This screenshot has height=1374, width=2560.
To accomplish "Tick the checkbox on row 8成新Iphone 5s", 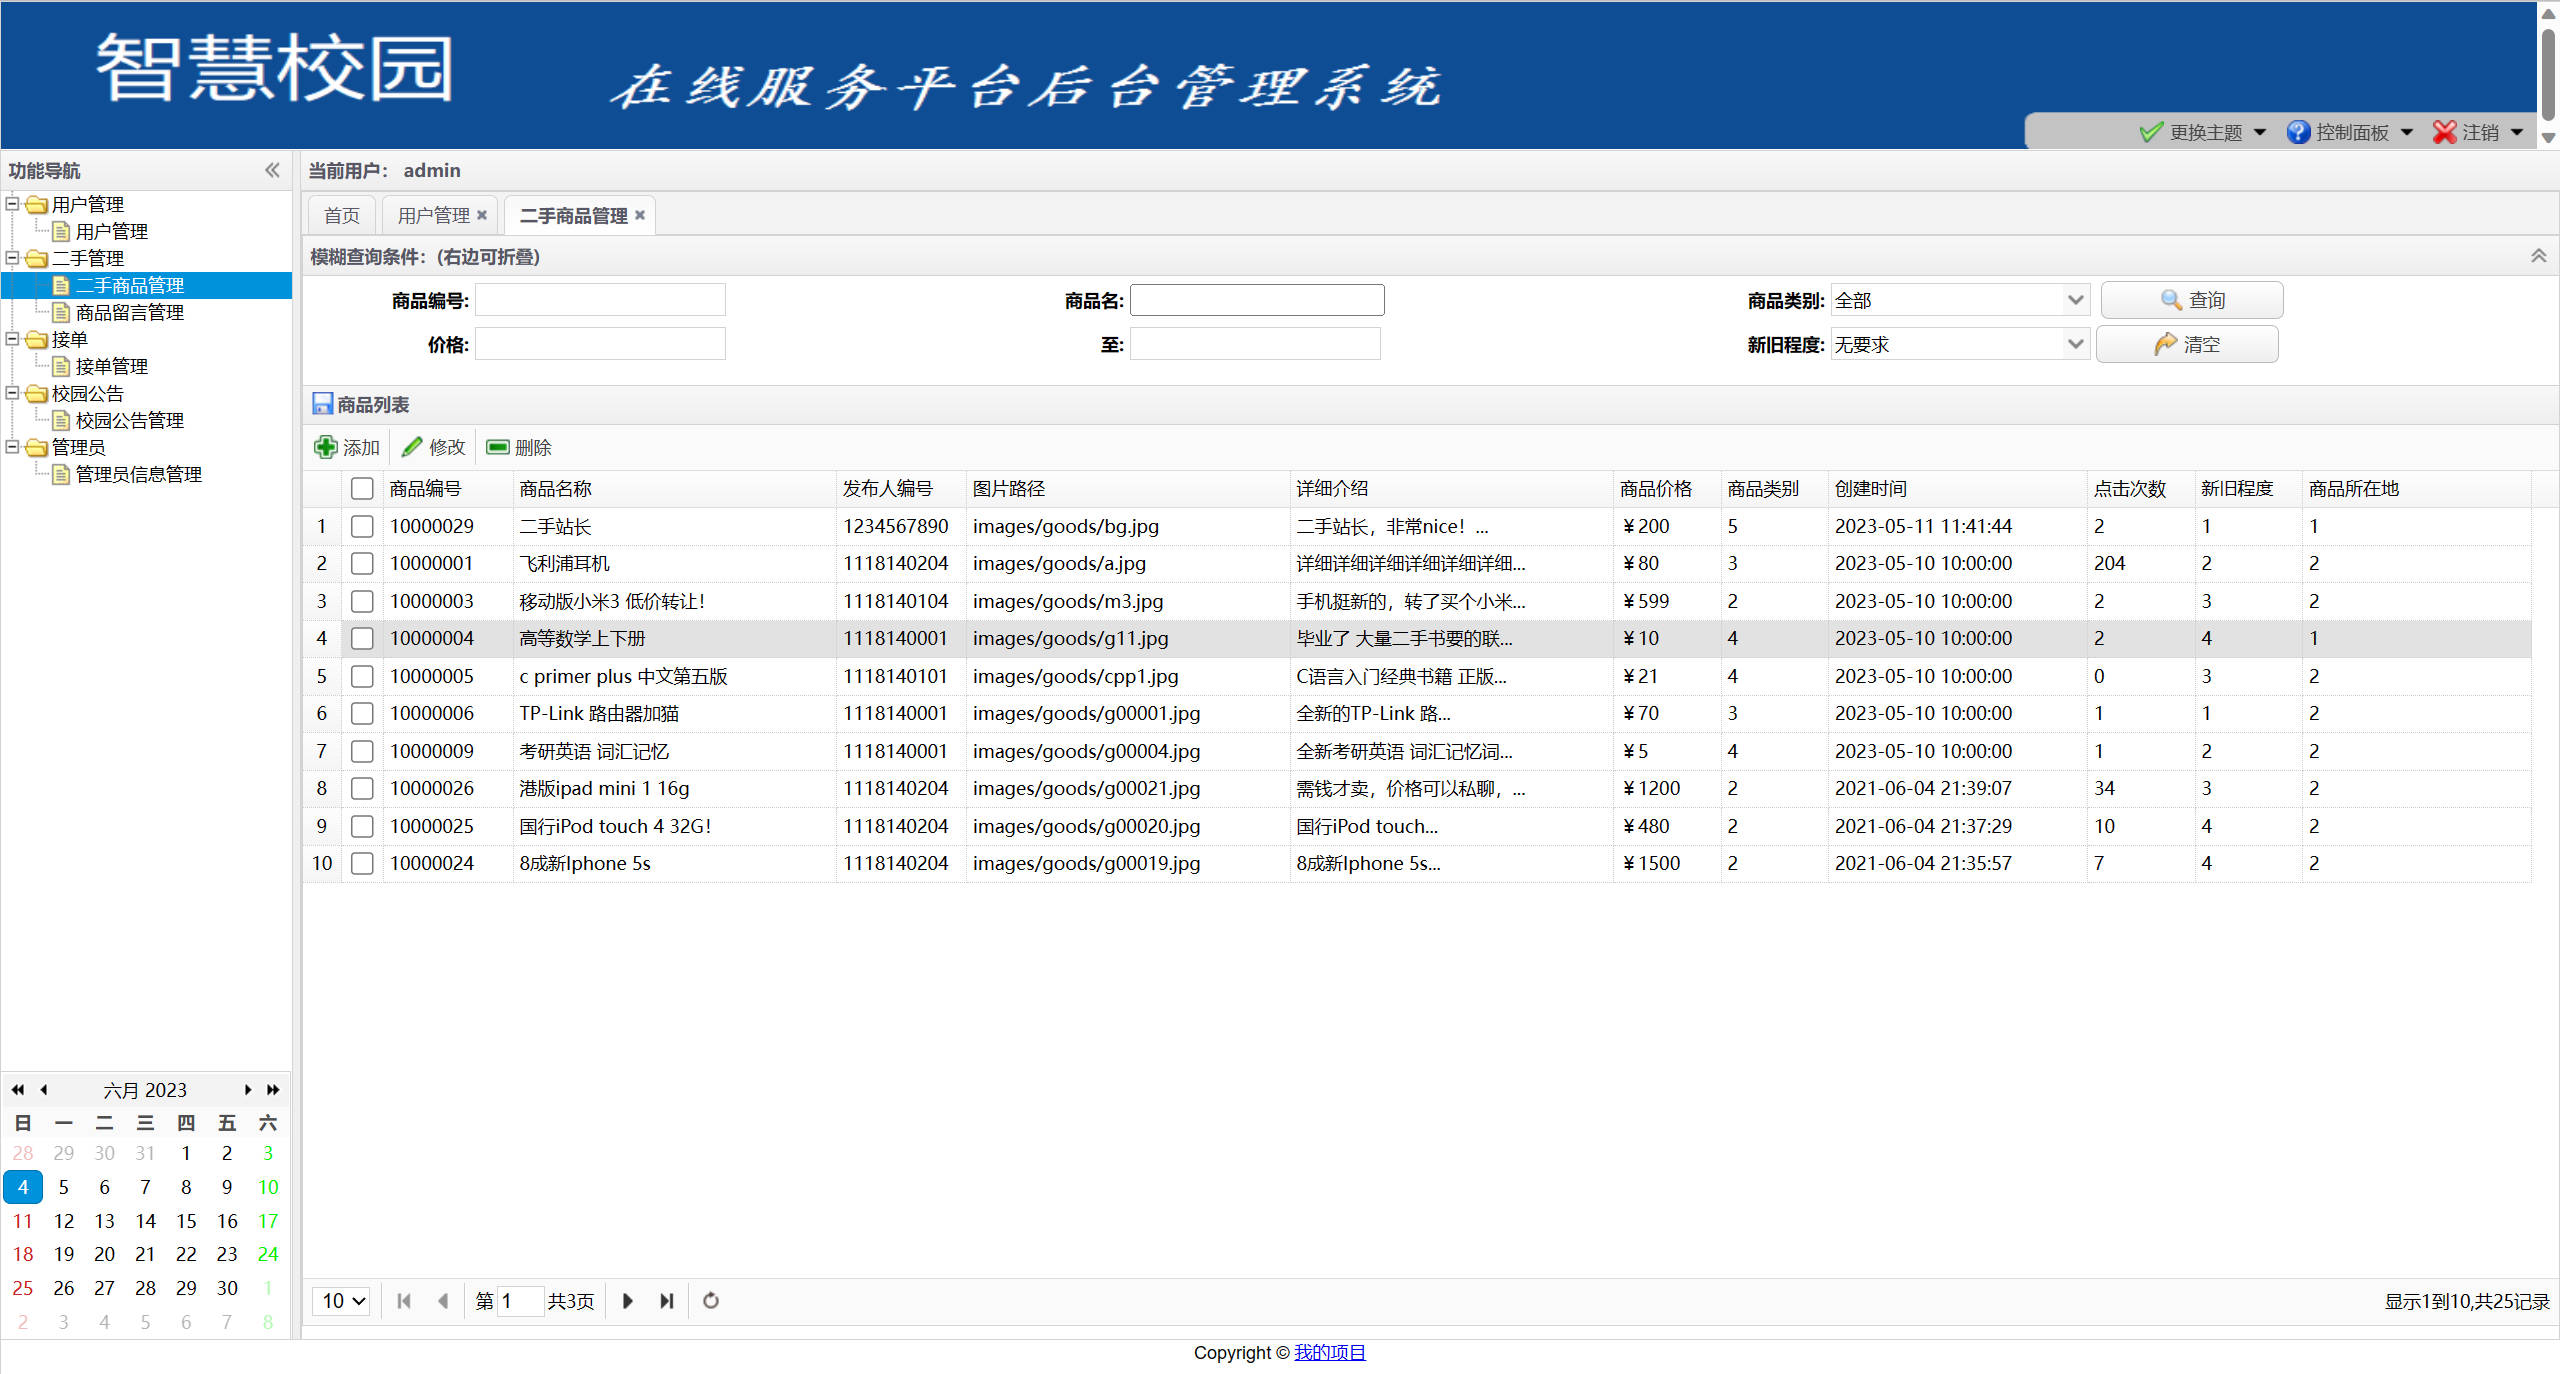I will [x=362, y=863].
